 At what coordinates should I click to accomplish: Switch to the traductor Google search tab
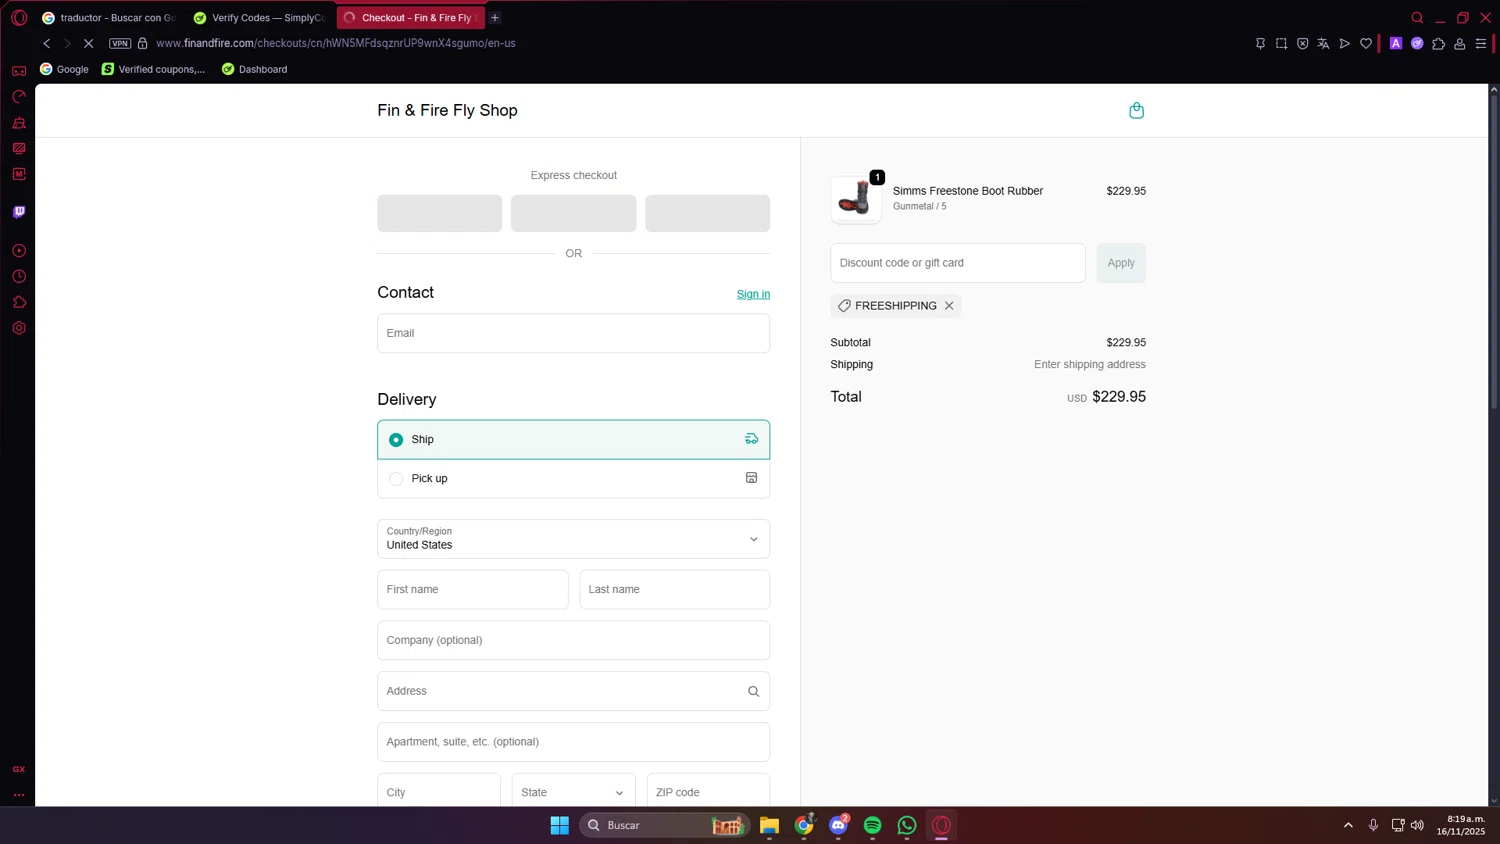coord(108,18)
